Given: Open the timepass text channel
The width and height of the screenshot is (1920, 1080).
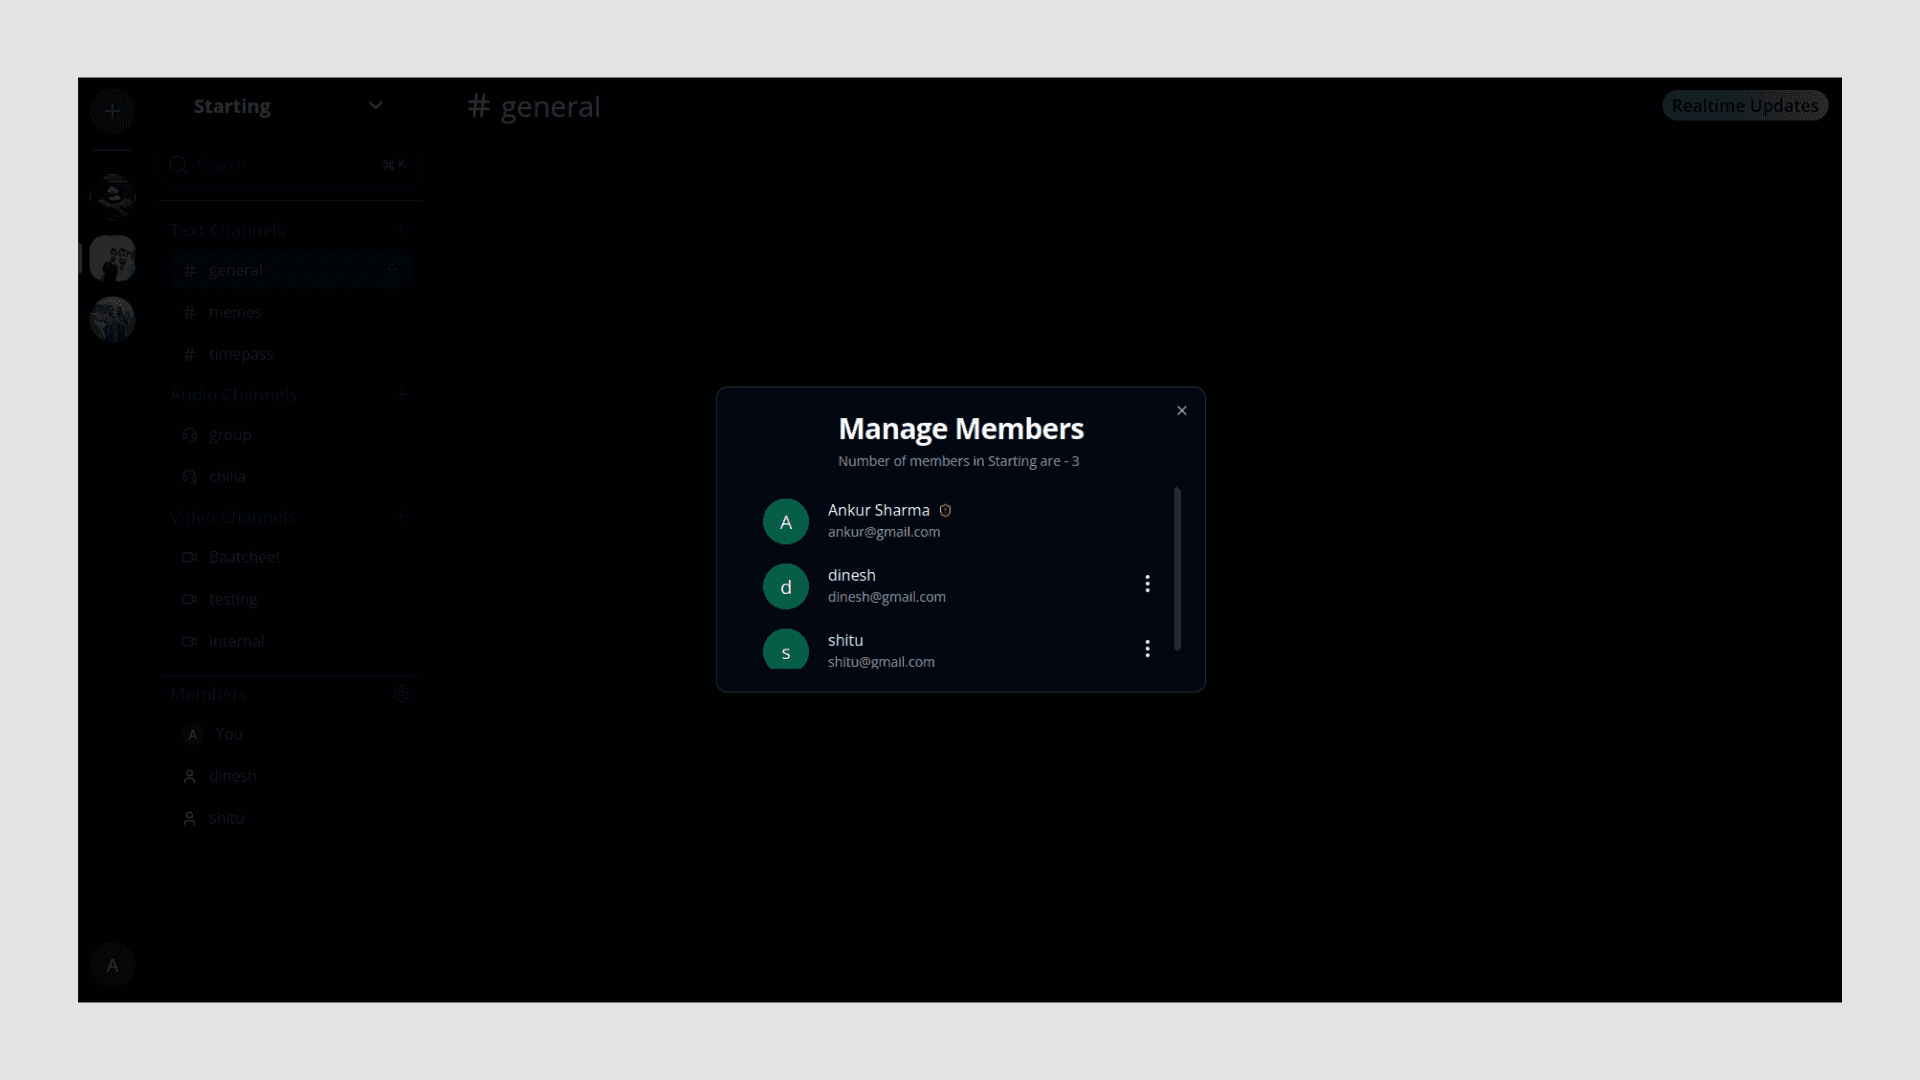Looking at the screenshot, I should 290,354.
